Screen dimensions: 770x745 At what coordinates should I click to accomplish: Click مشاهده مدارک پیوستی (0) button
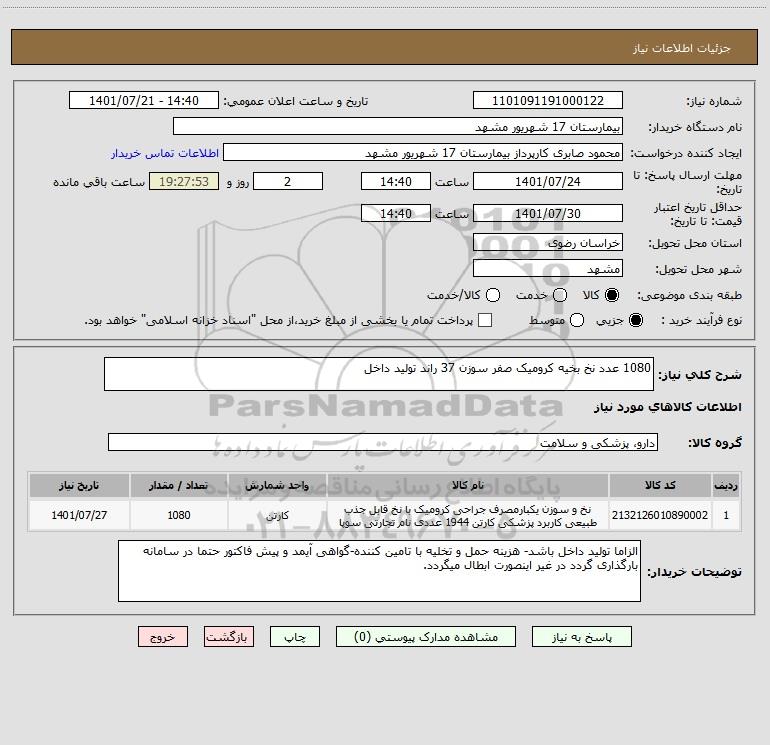pyautogui.click(x=426, y=637)
